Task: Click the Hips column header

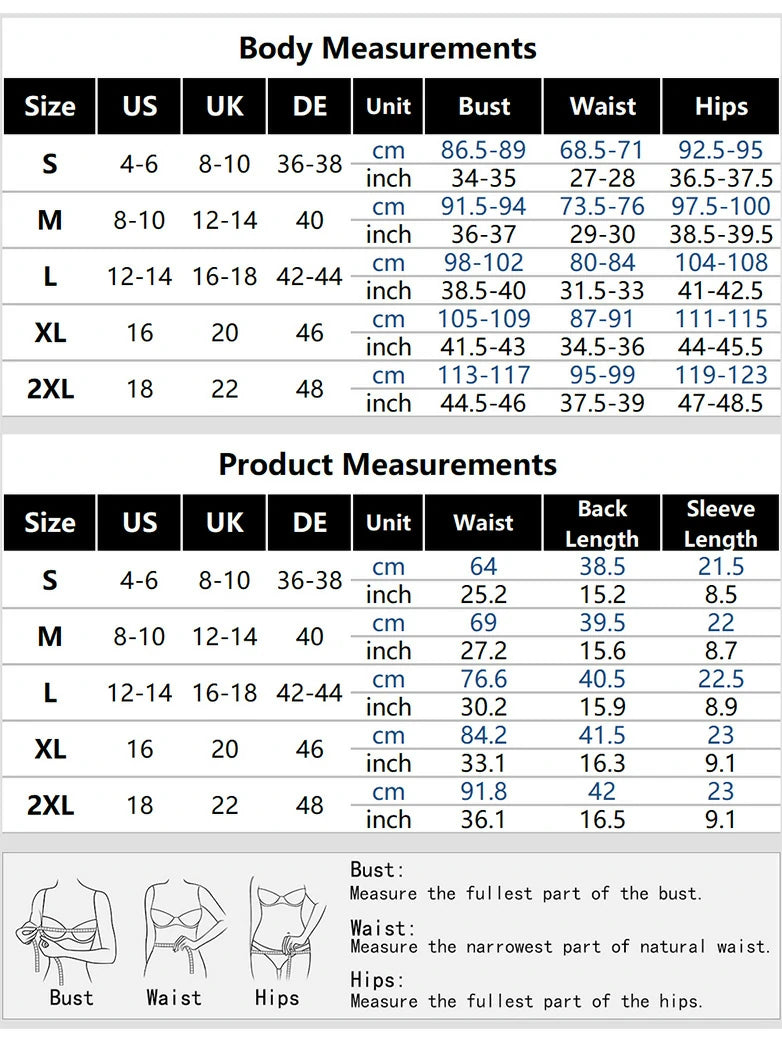Action: coord(720,106)
